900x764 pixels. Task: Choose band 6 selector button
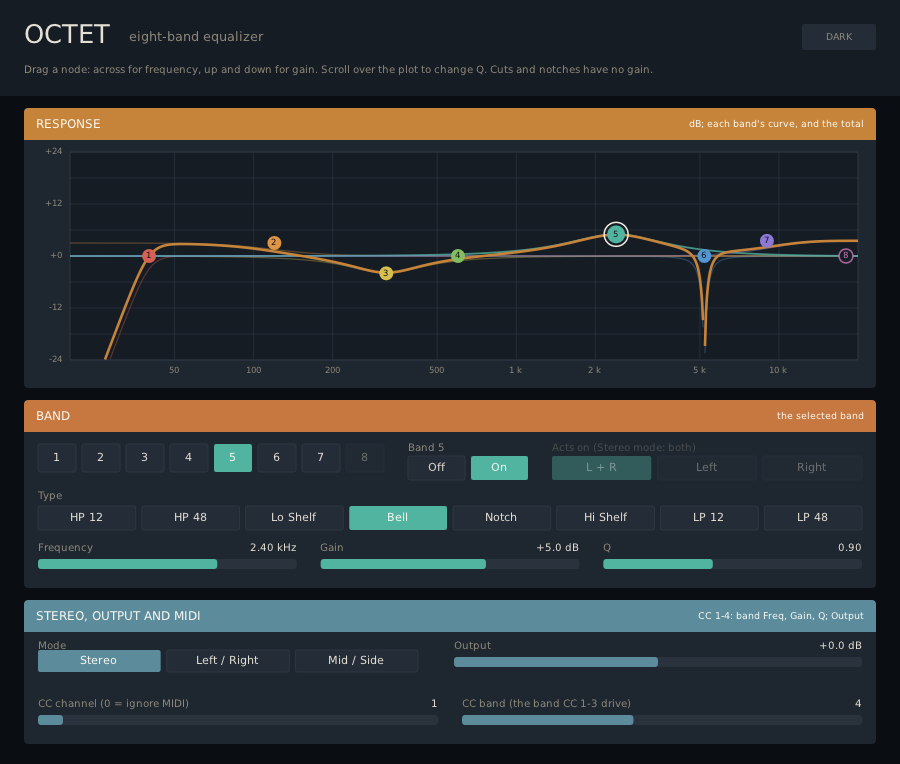point(277,457)
